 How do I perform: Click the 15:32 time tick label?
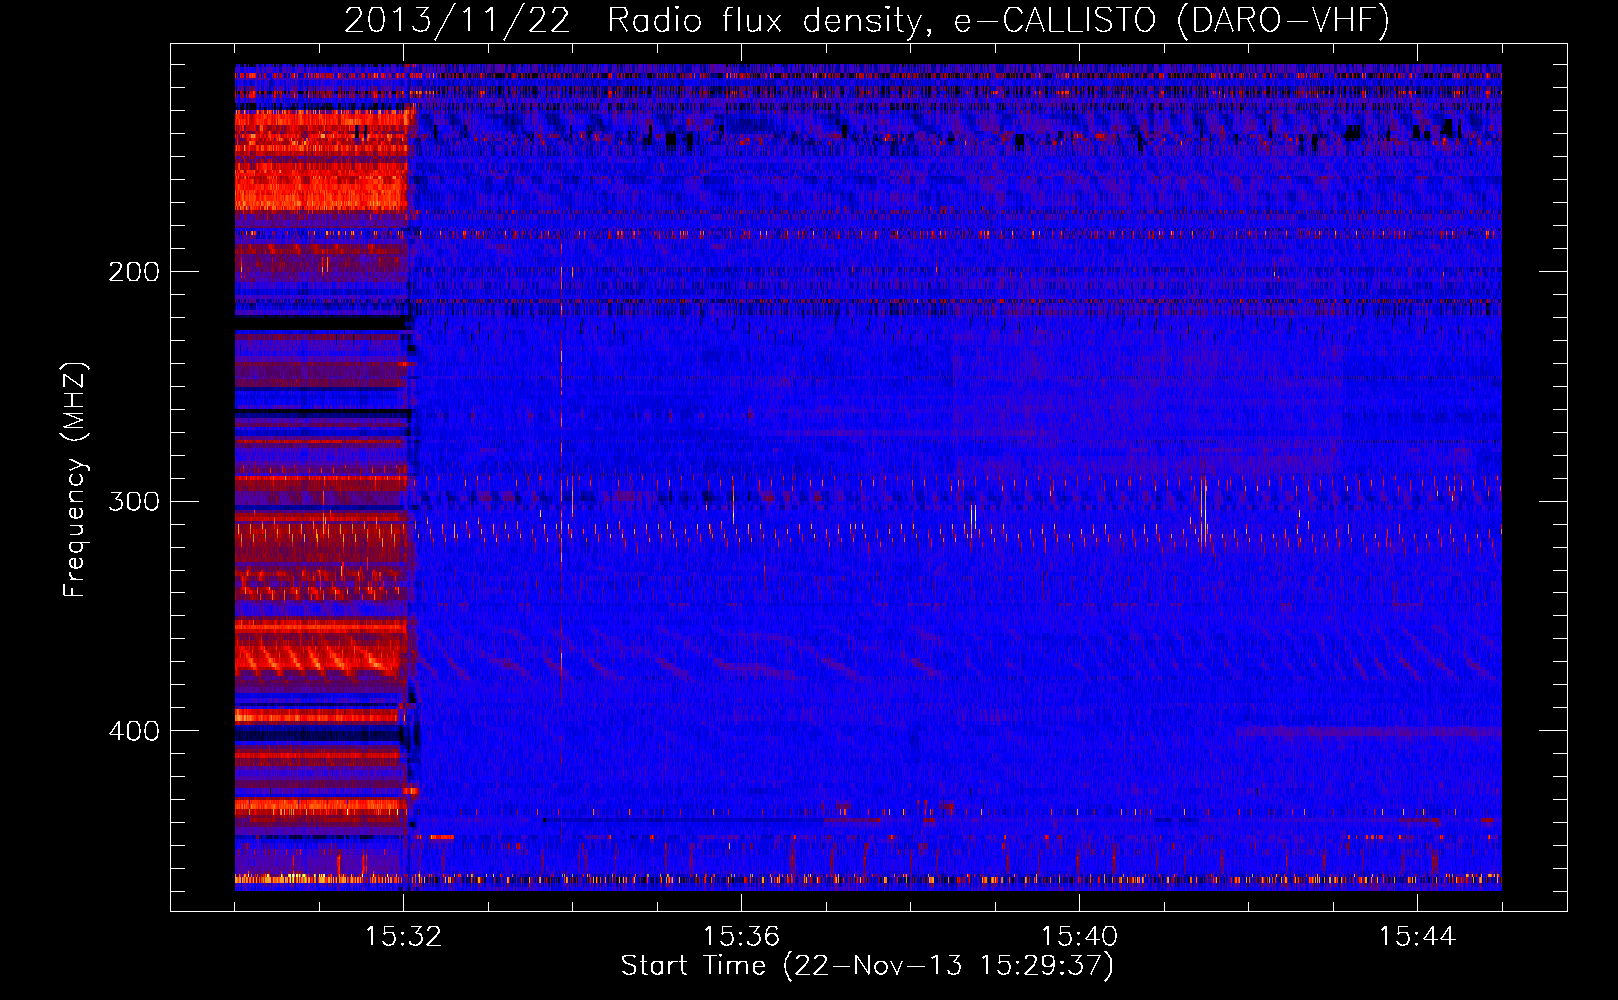(x=403, y=937)
